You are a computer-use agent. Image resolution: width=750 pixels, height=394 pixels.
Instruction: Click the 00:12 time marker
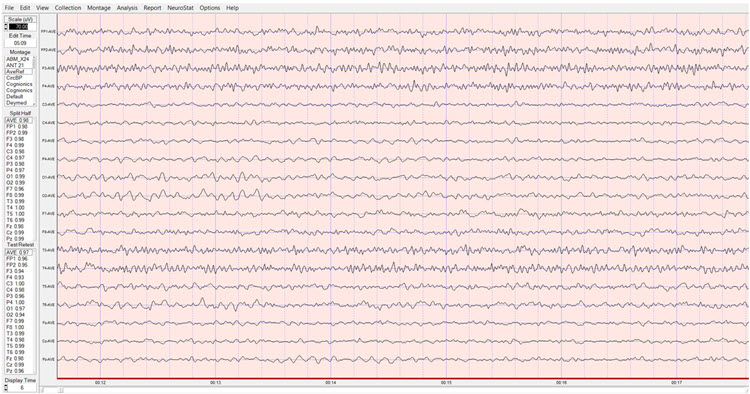[100, 383]
